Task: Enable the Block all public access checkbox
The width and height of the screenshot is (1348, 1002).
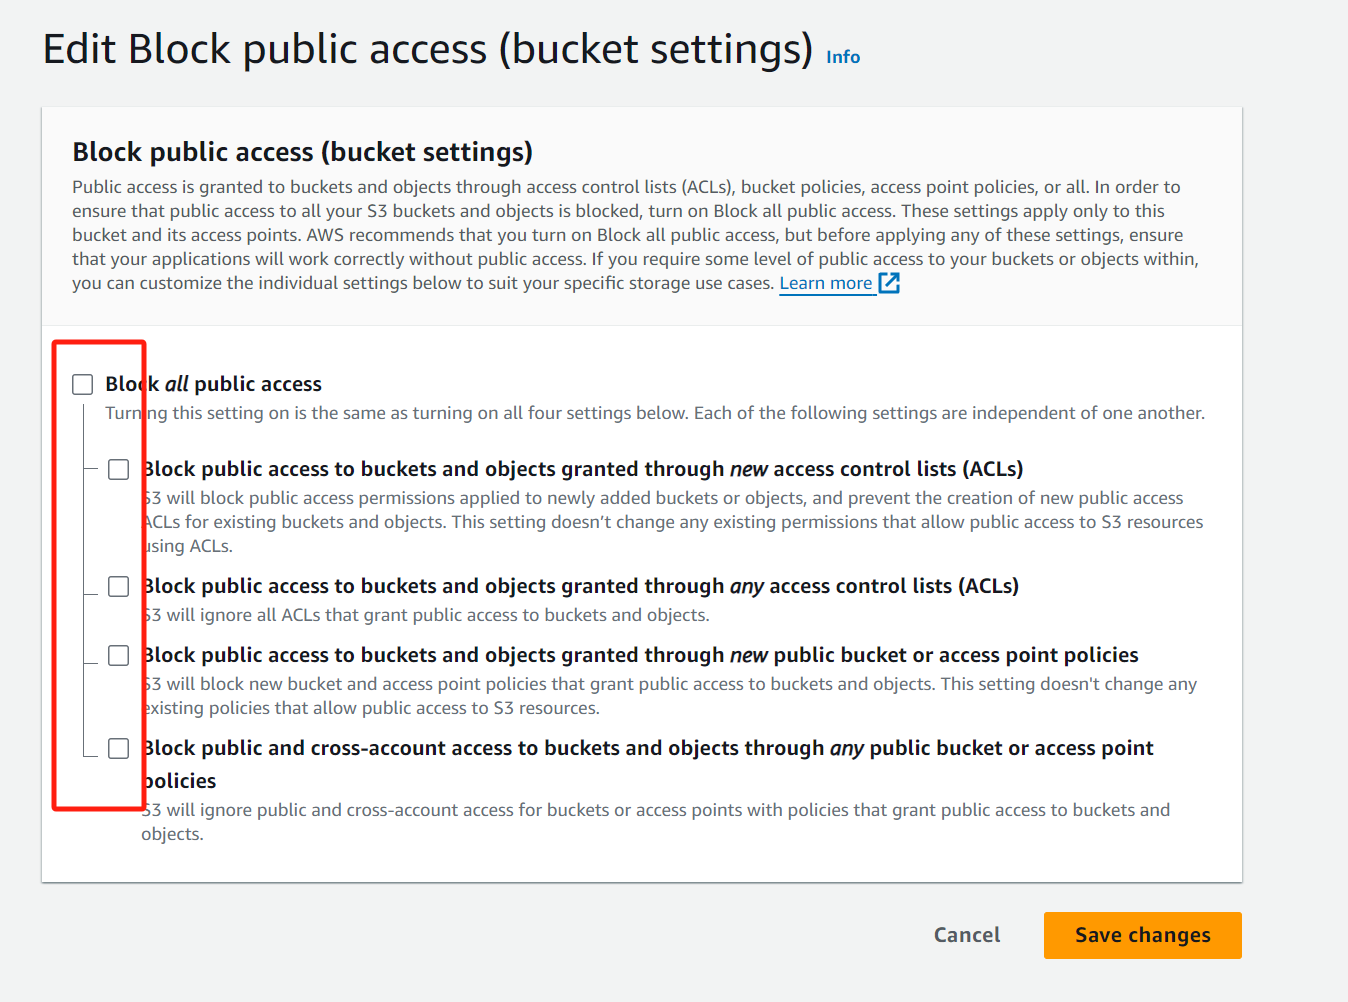Action: pyautogui.click(x=83, y=385)
